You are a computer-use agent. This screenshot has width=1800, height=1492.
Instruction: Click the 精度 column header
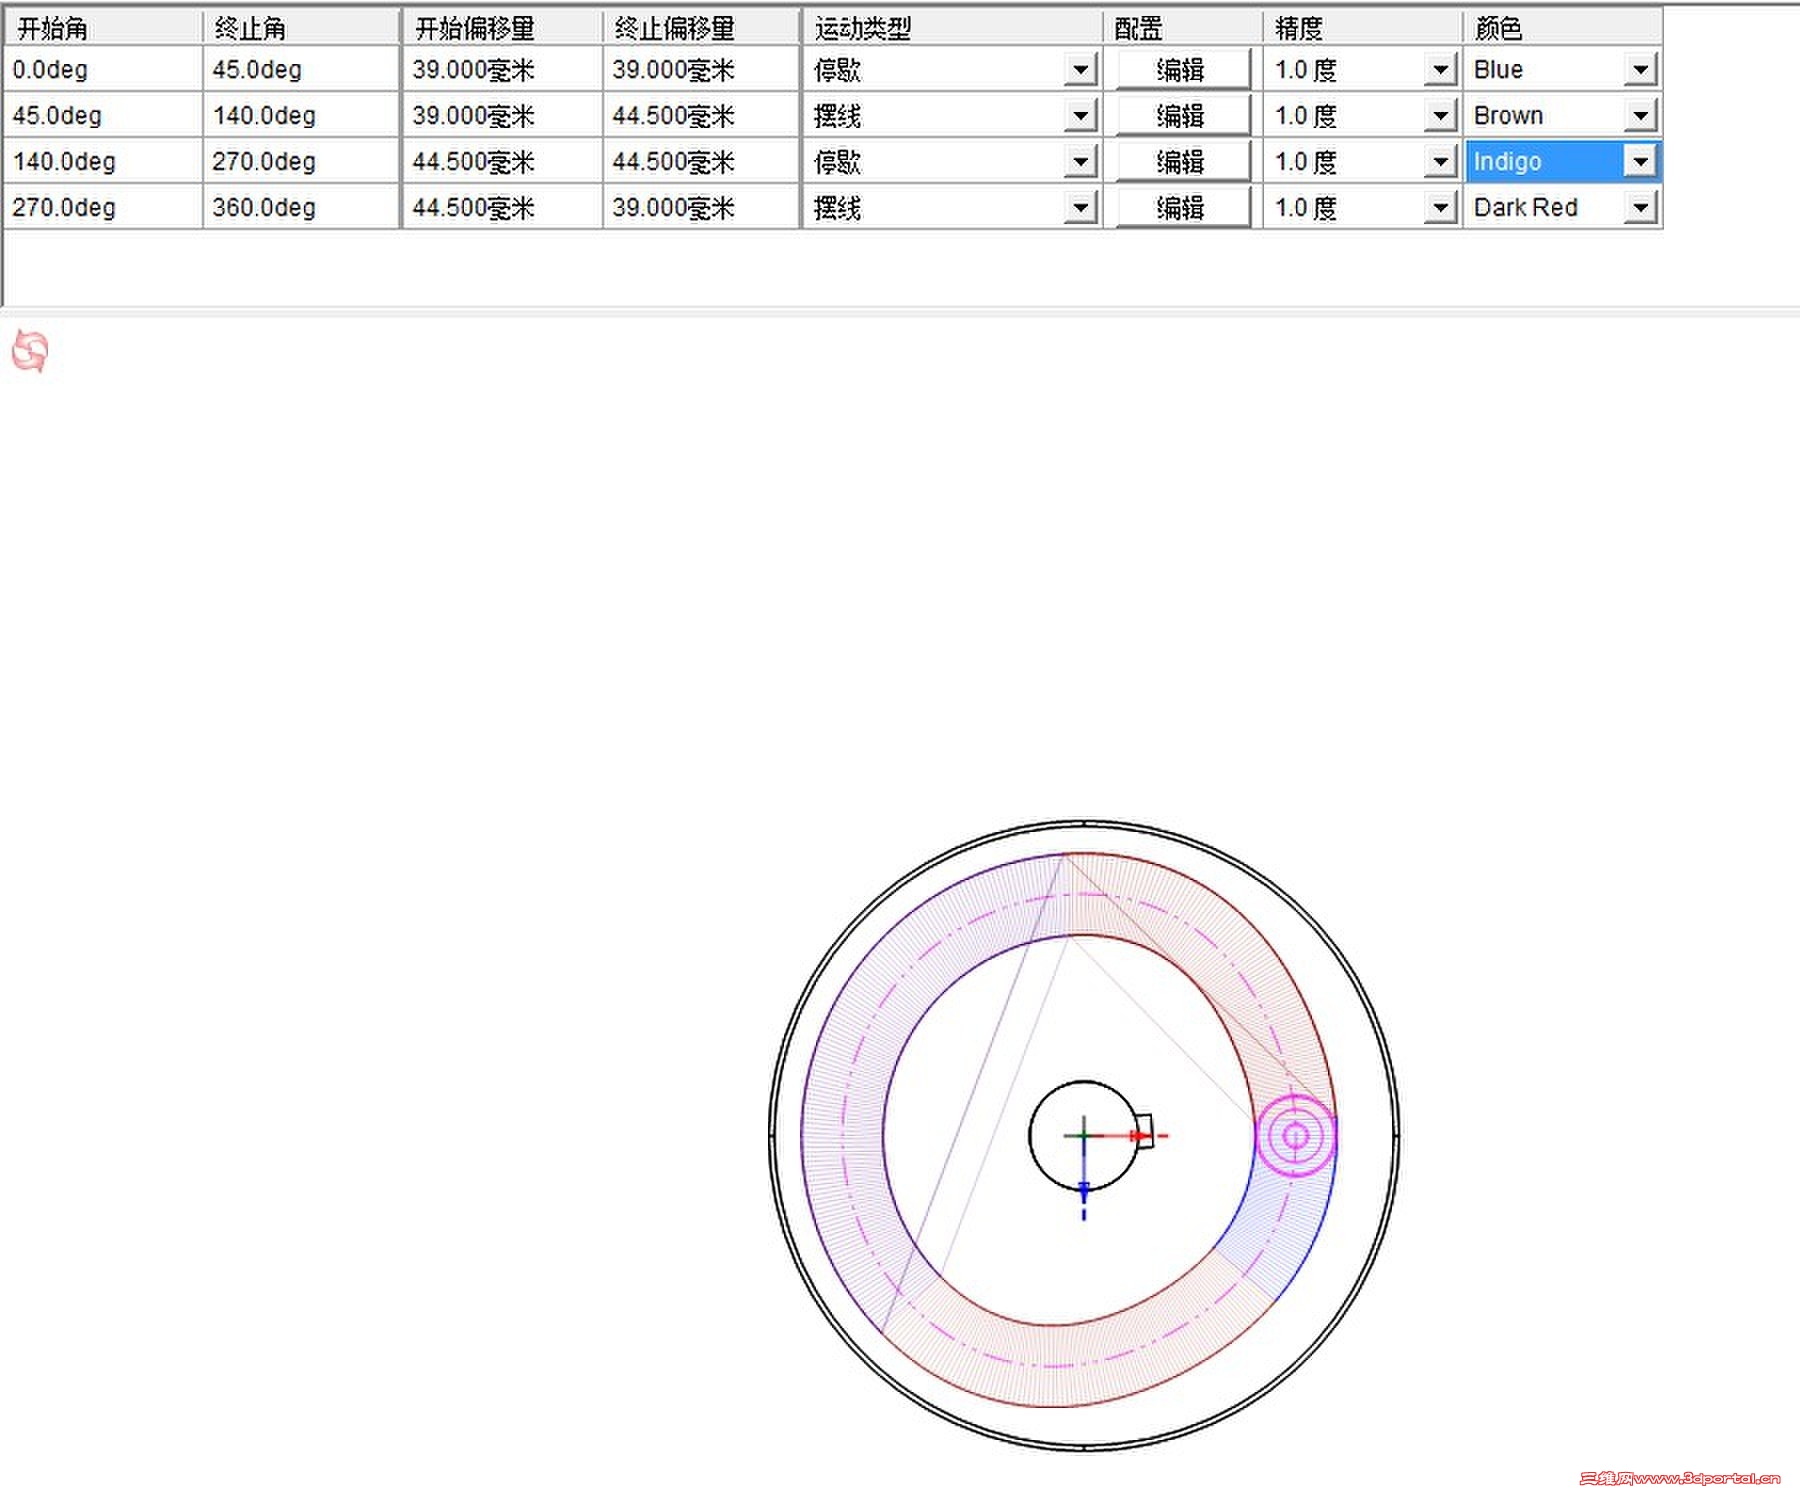[1362, 28]
